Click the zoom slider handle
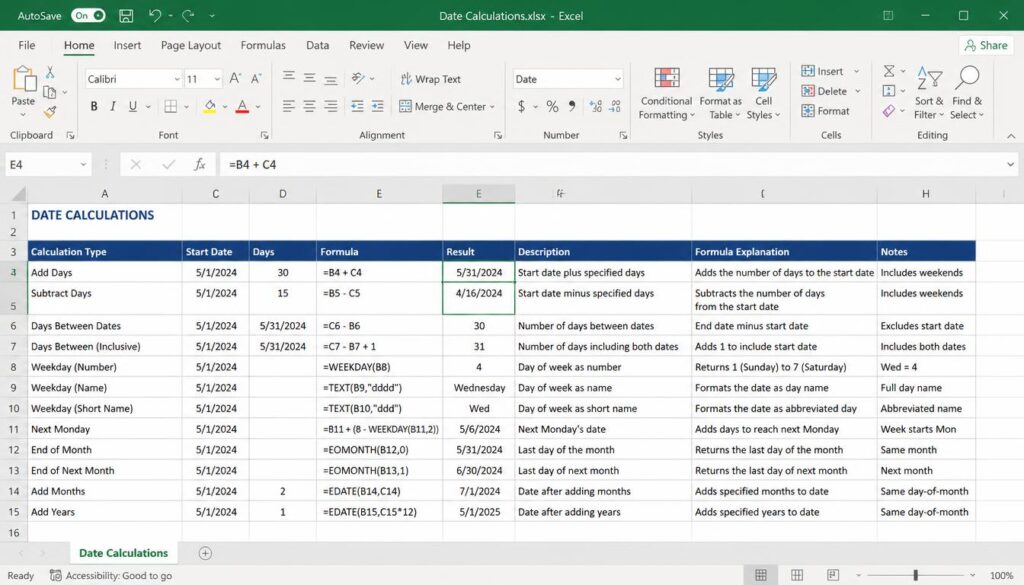 [x=916, y=575]
